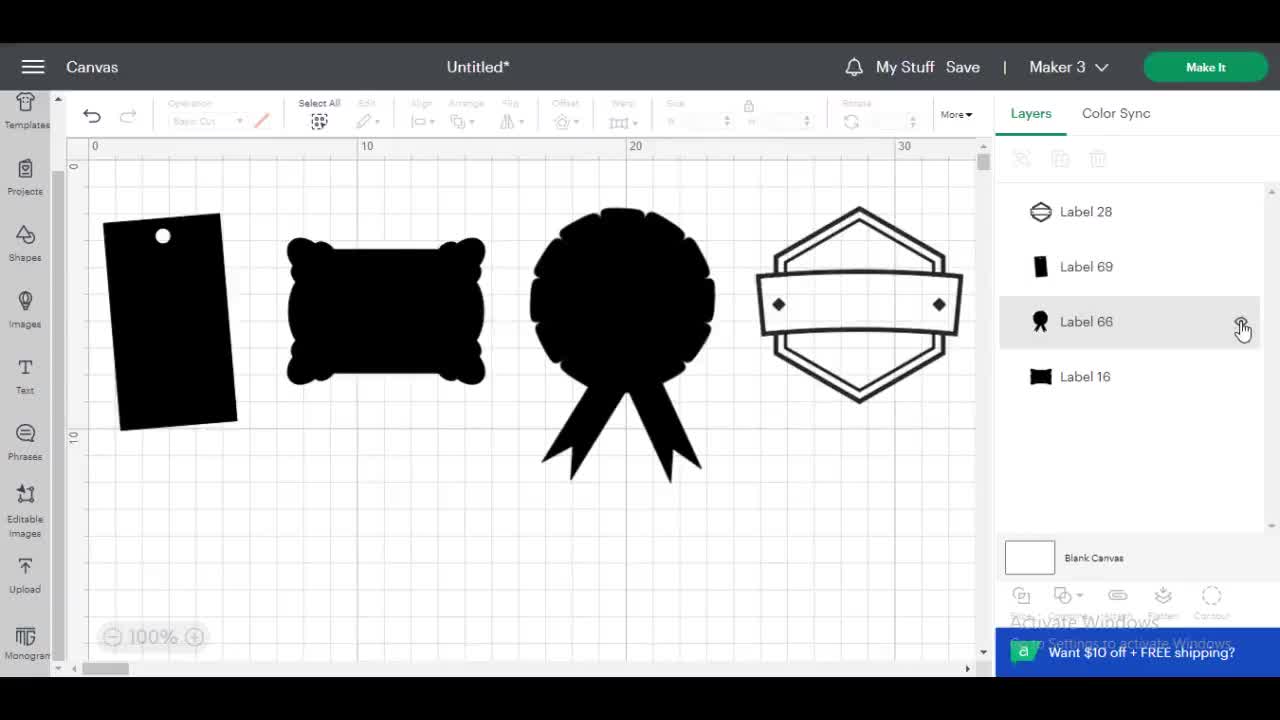Screen dimensions: 1280x720
Task: Open the Upload tool
Action: pos(26,576)
